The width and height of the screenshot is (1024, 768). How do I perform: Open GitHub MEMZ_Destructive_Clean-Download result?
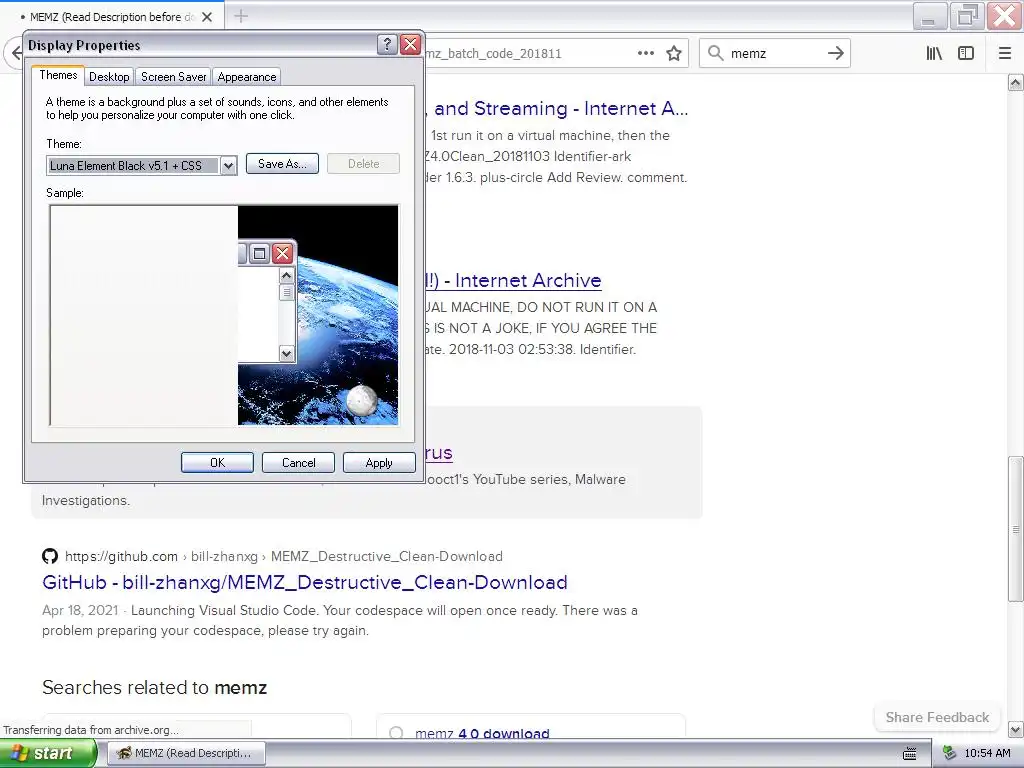(x=305, y=582)
